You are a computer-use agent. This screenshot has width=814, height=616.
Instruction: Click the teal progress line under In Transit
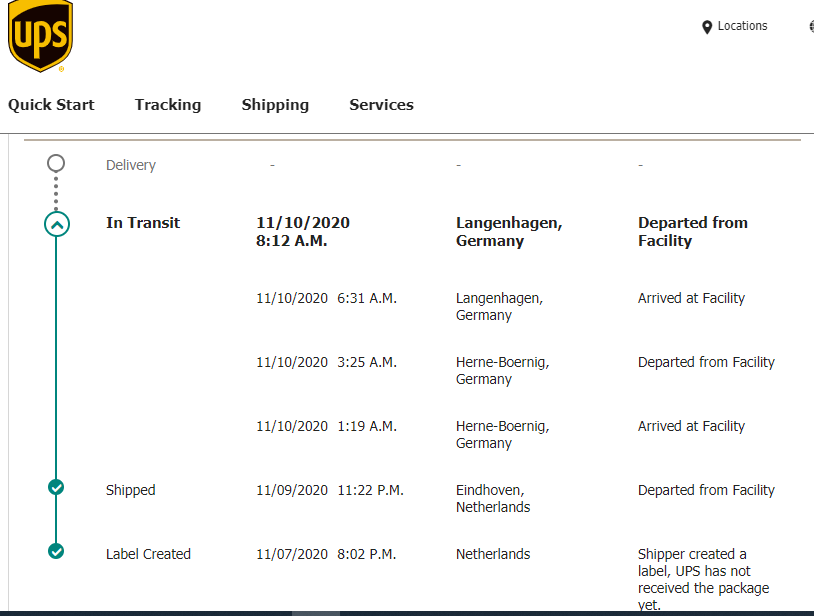coord(56,358)
